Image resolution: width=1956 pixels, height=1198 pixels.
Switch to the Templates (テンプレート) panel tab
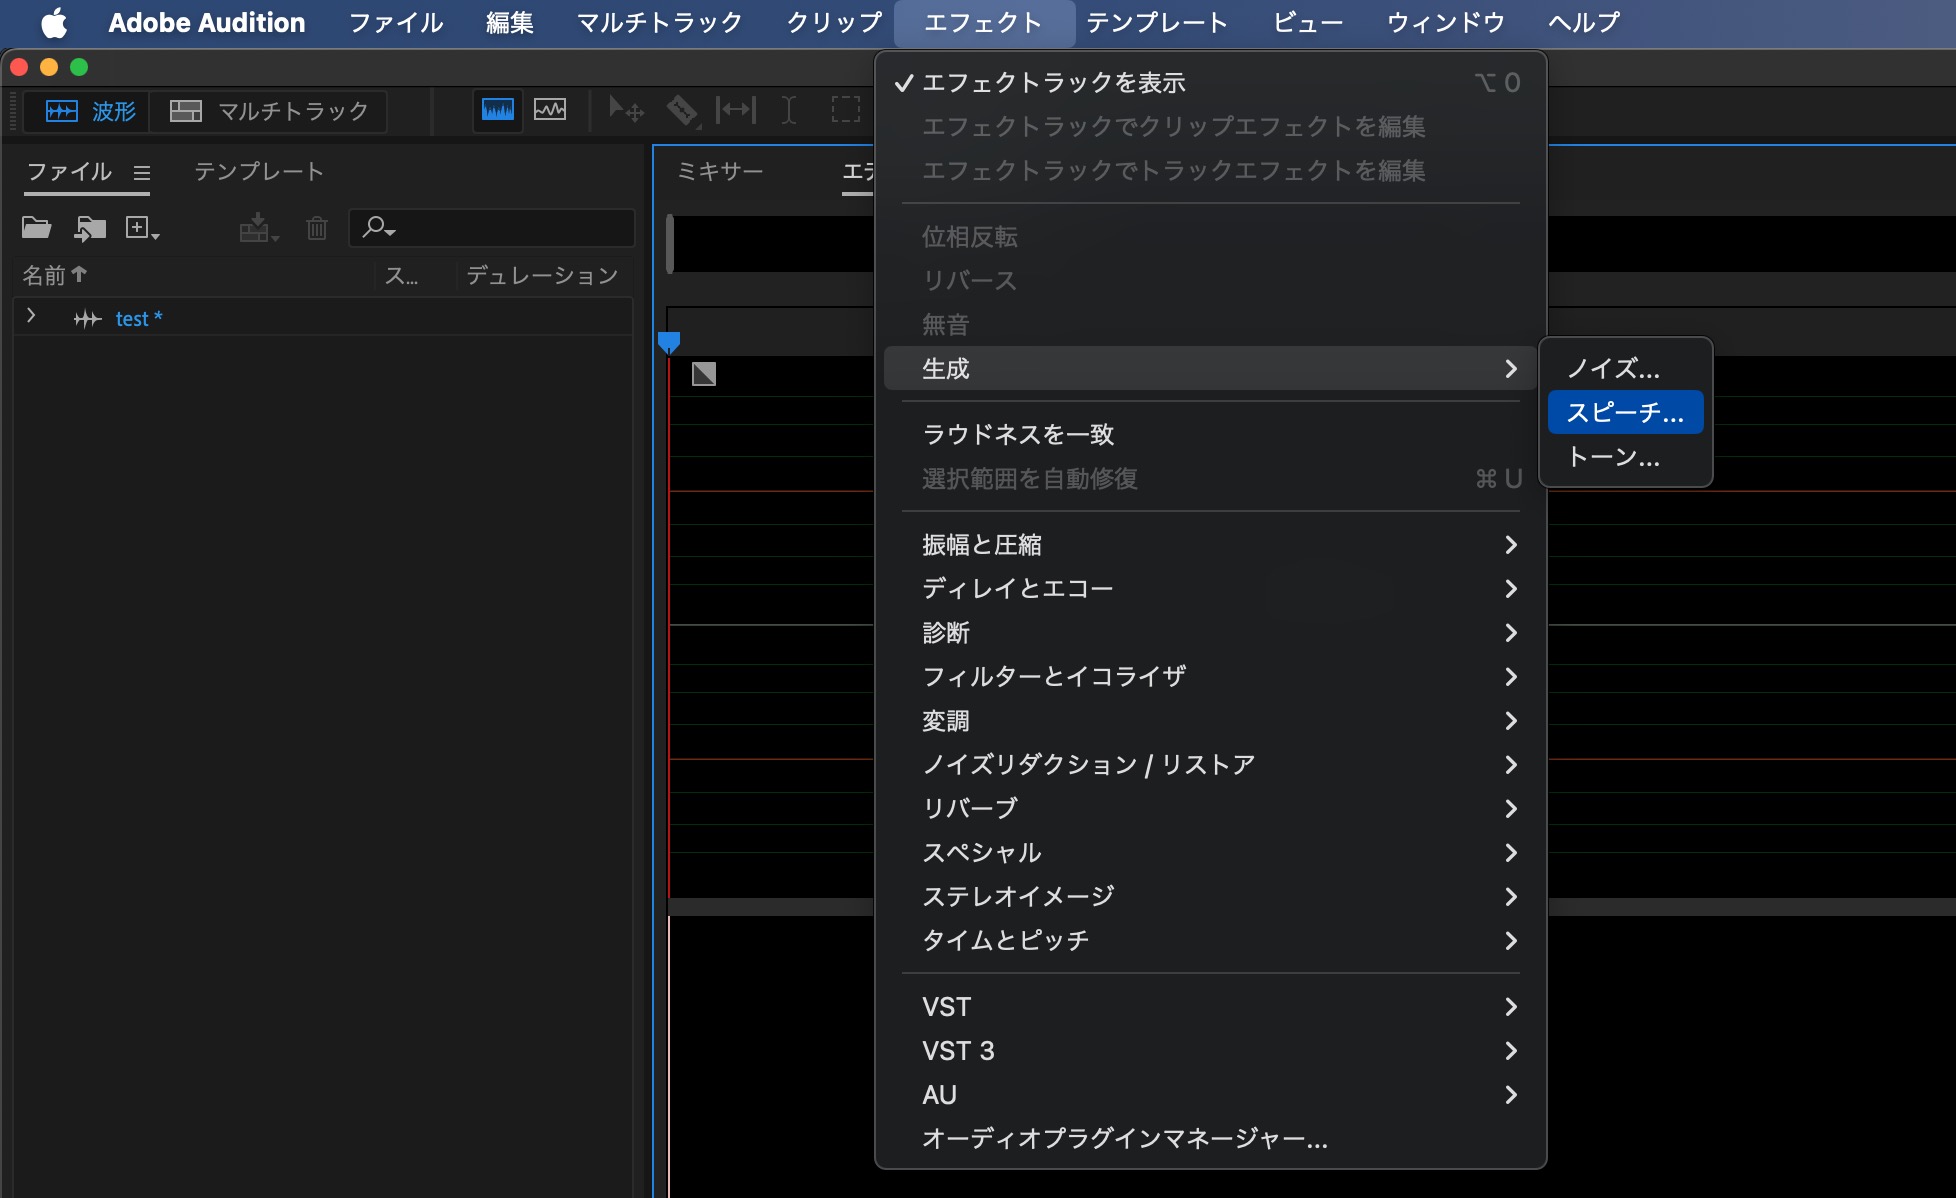pos(259,172)
